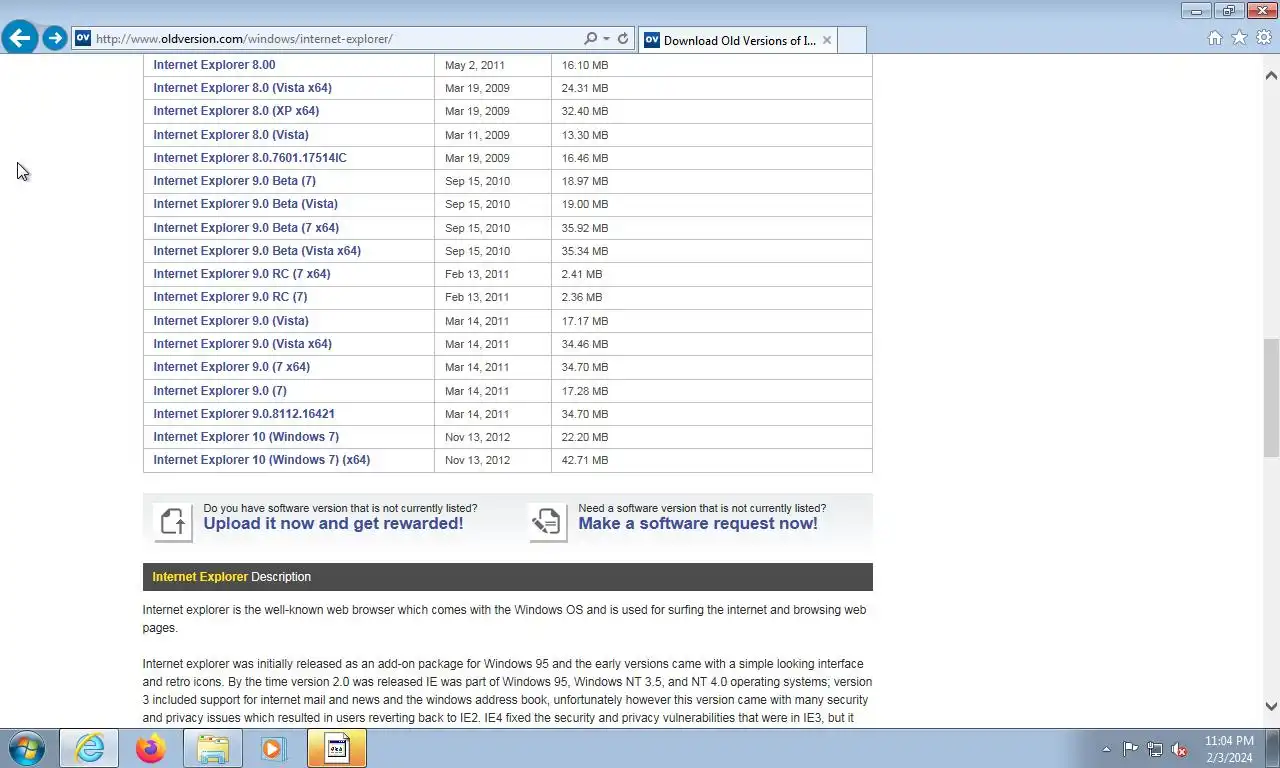Open Internet Explorer 8.00 link

(214, 65)
